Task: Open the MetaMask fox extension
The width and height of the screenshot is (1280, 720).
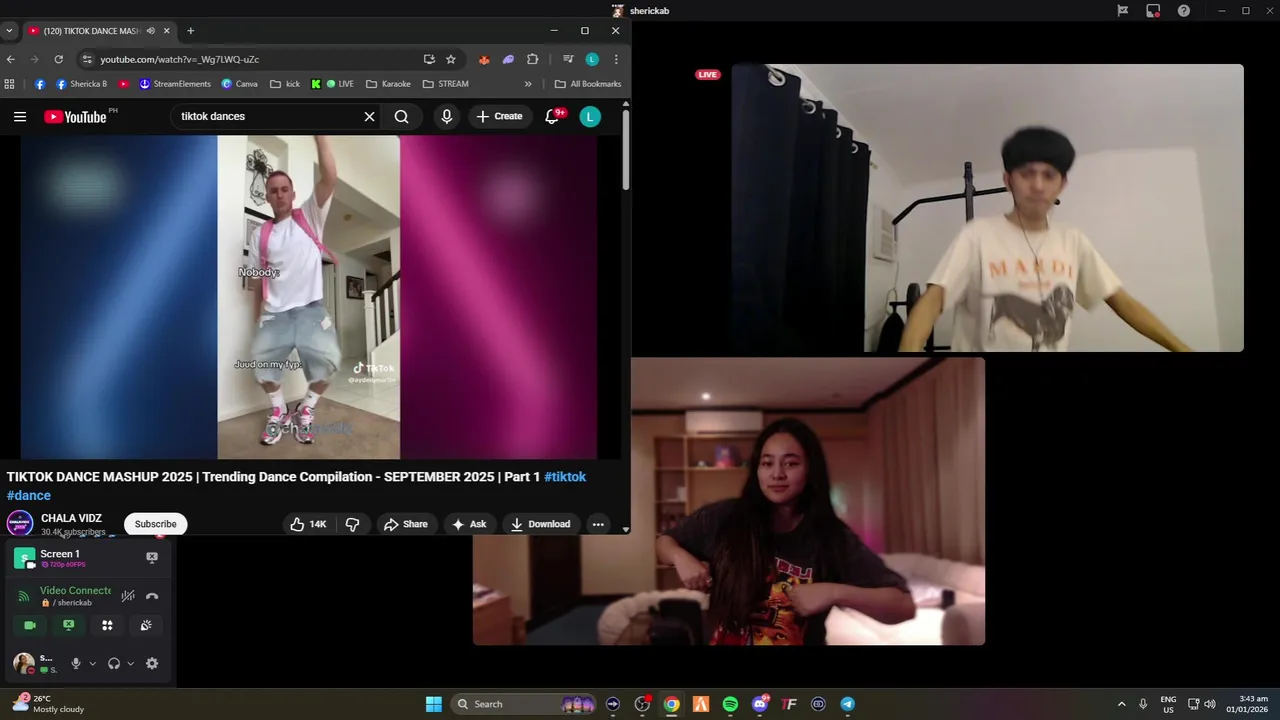Action: [484, 59]
